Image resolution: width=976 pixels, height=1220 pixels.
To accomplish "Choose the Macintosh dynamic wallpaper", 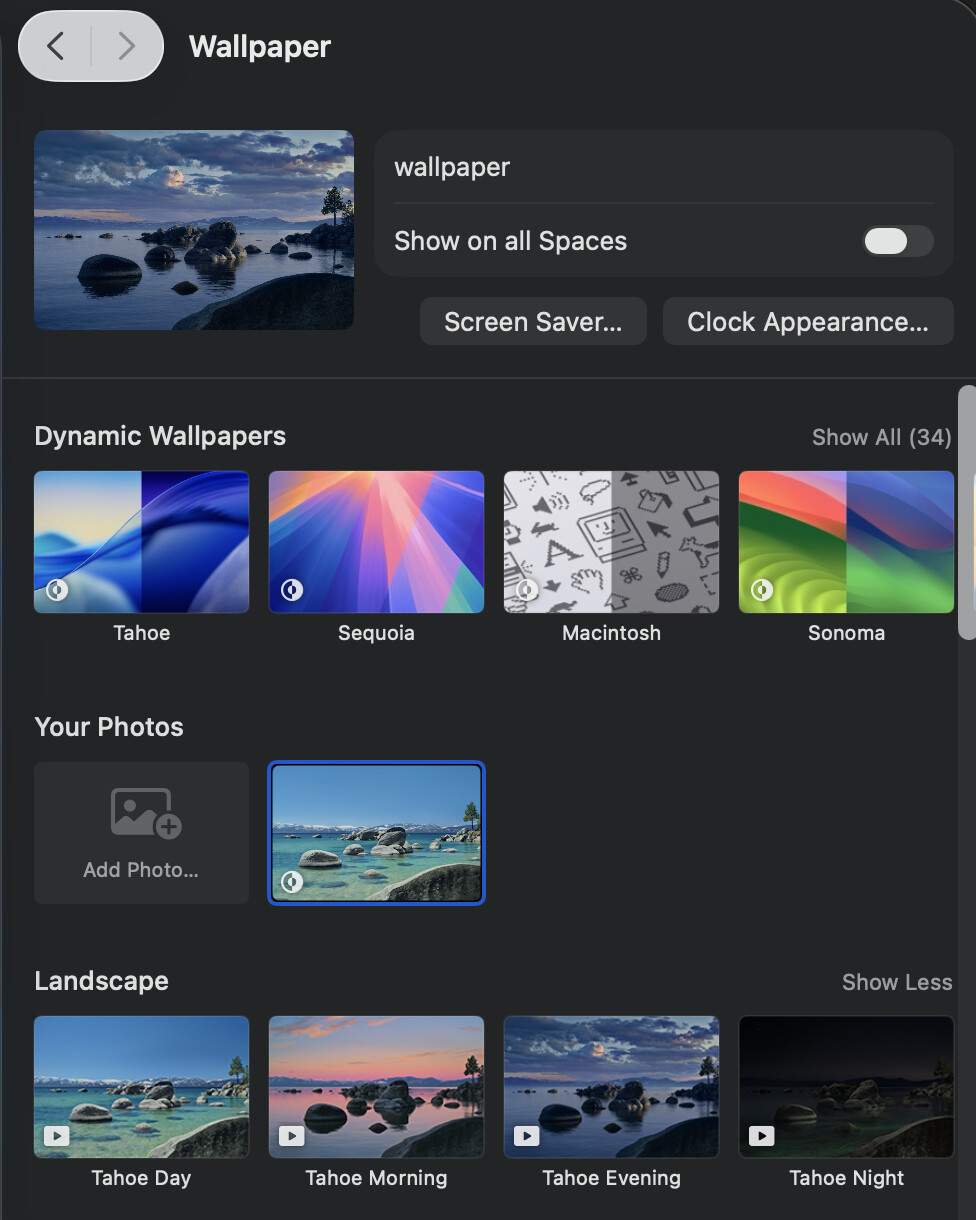I will [x=611, y=542].
